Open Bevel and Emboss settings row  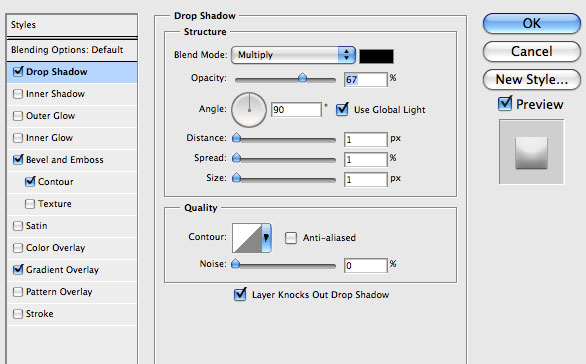click(72, 160)
